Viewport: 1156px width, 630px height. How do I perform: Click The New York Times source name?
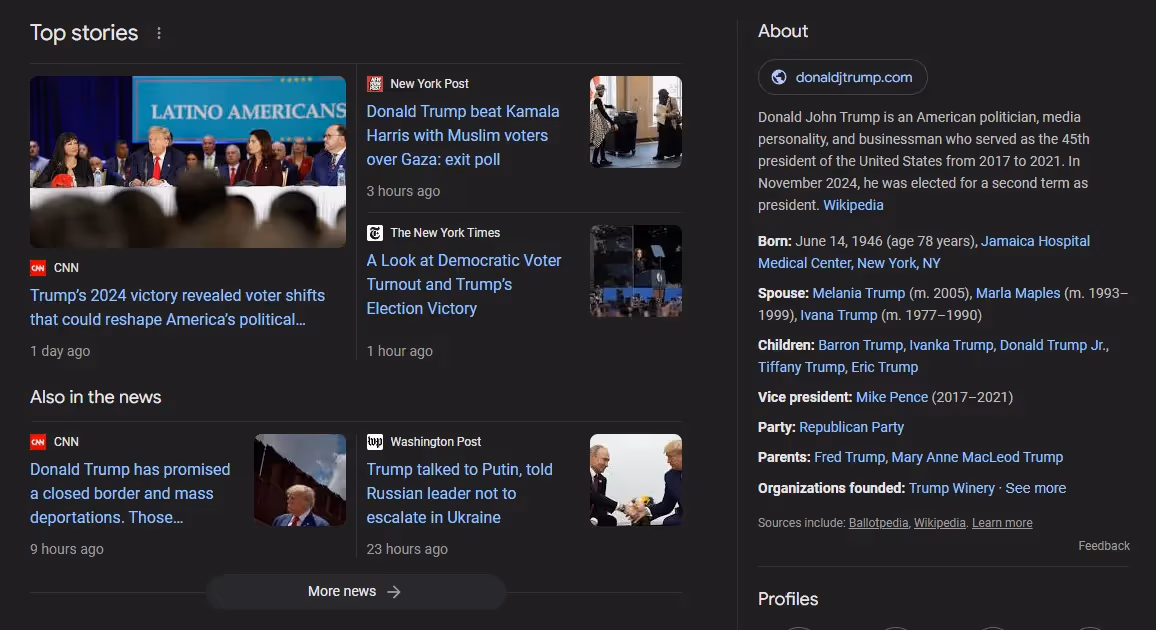445,233
